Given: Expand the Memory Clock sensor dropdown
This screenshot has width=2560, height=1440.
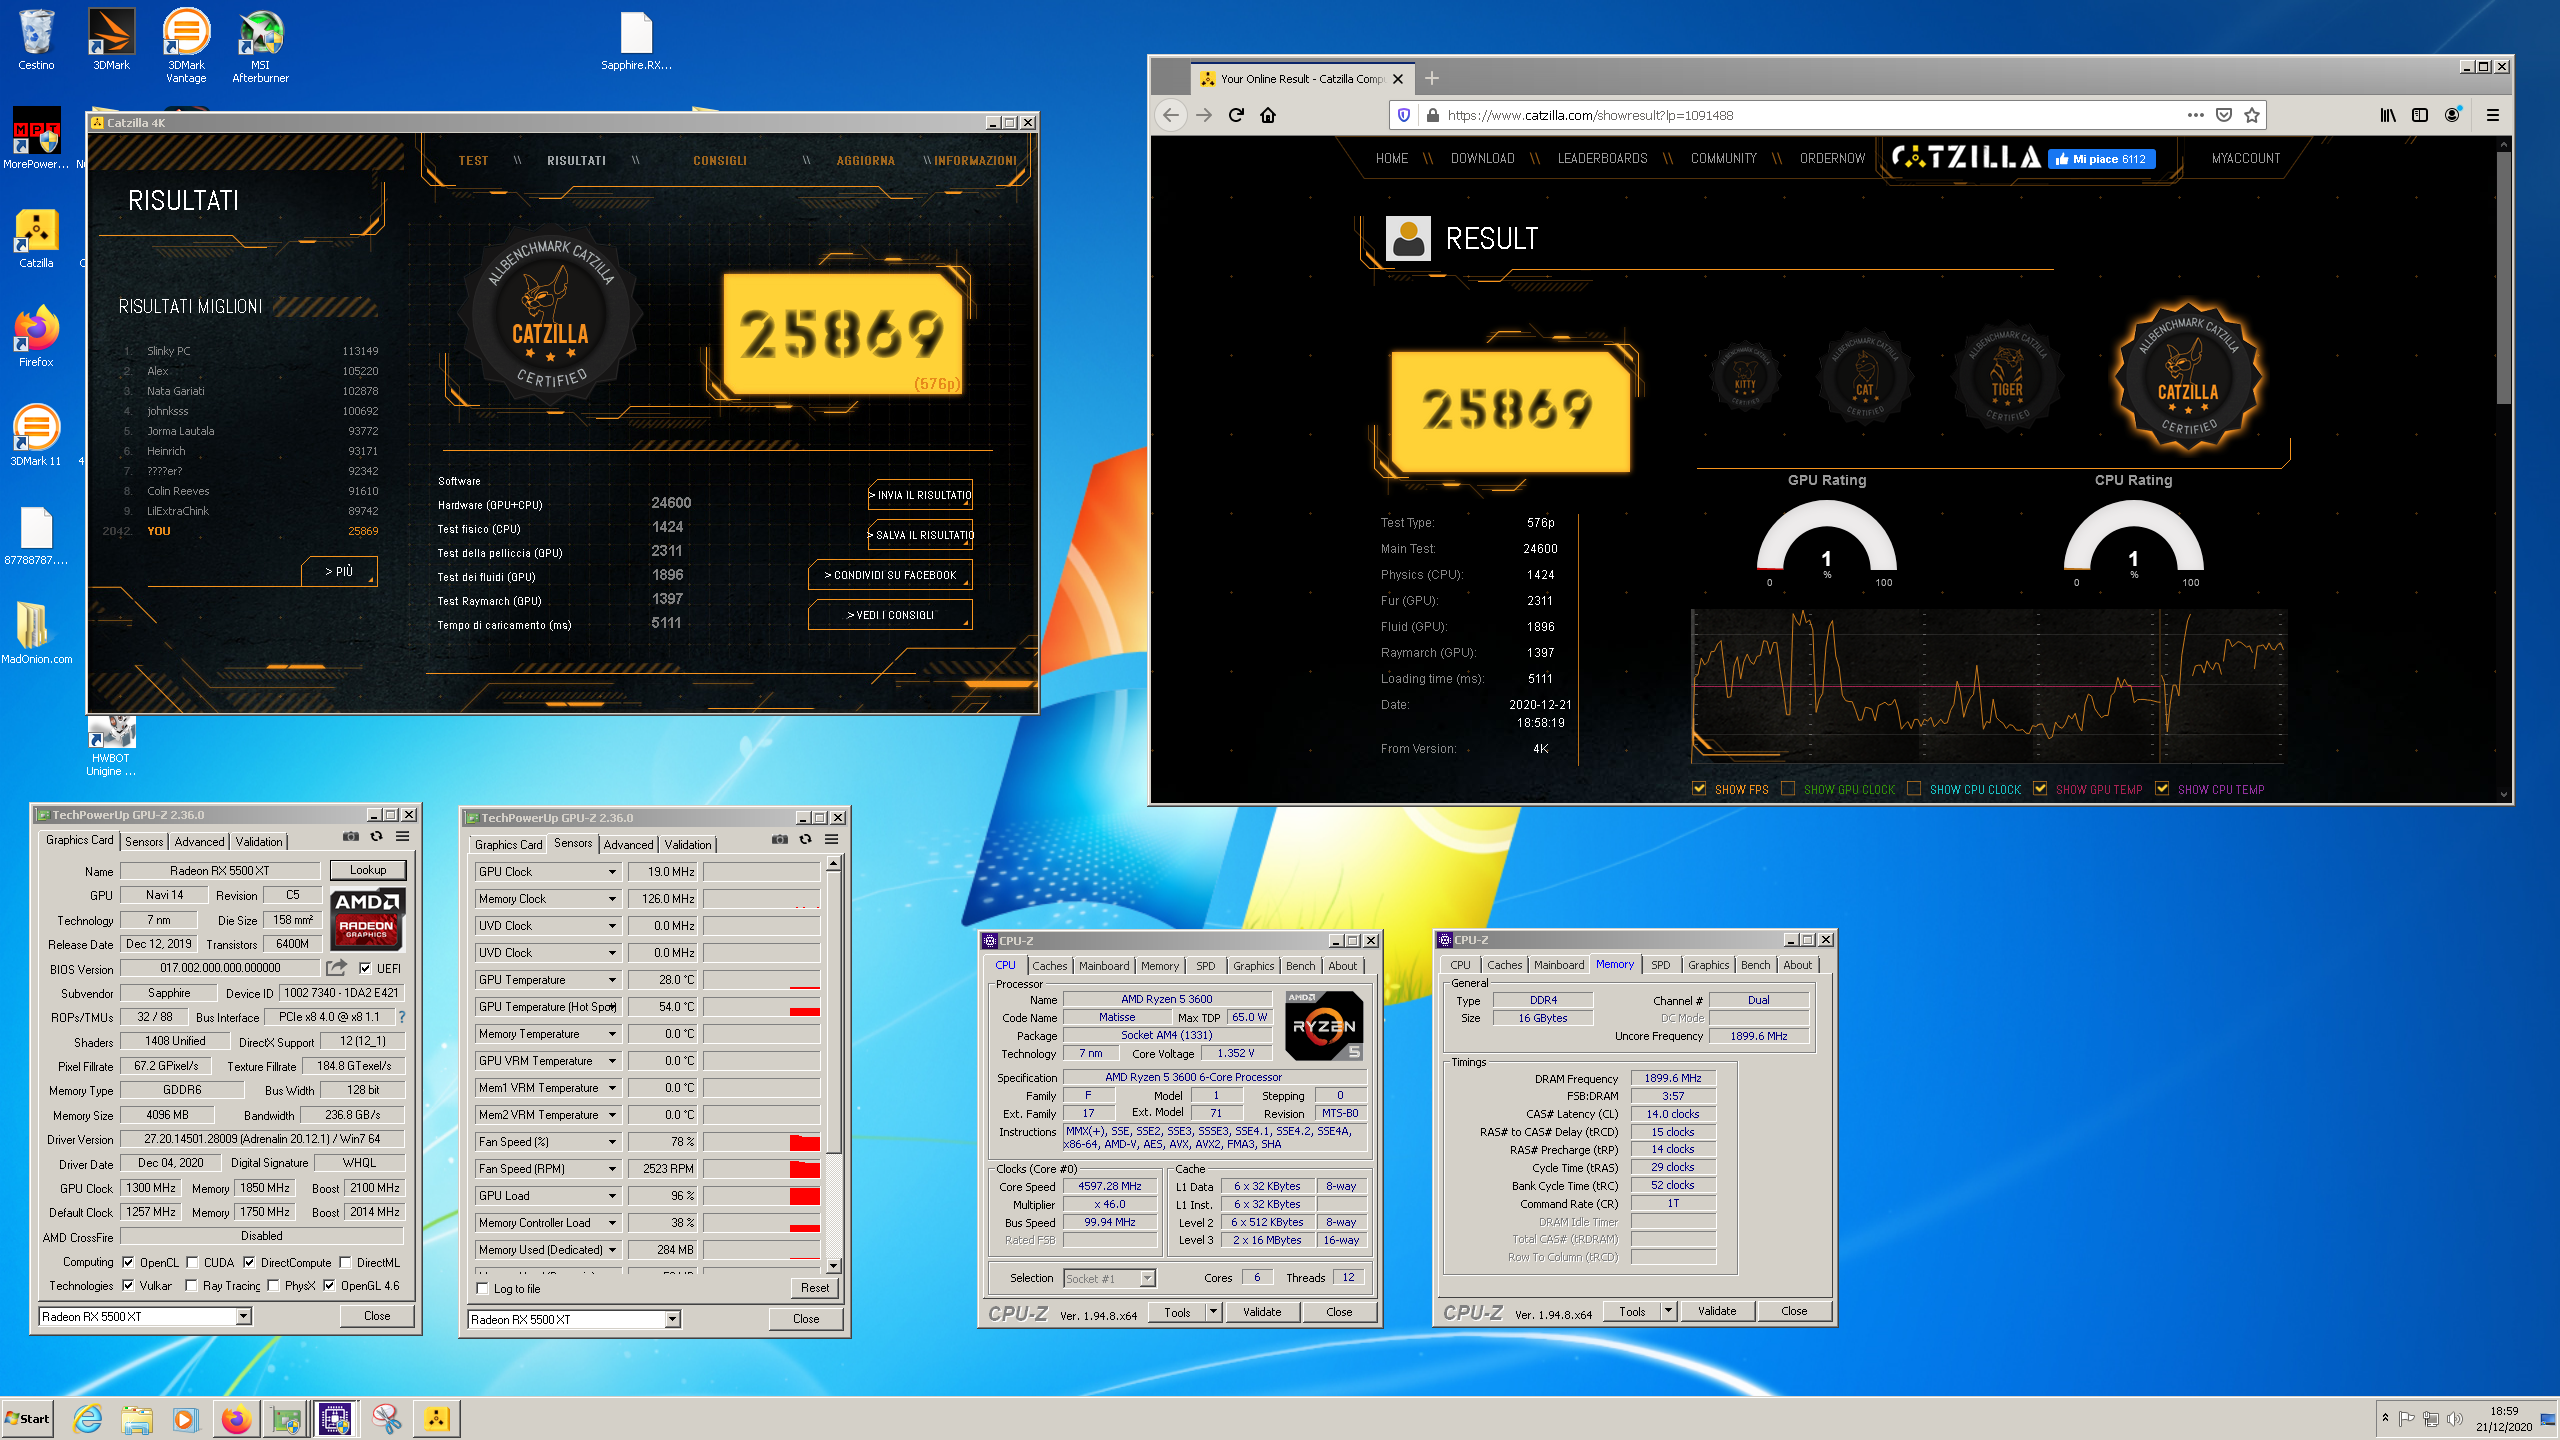Looking at the screenshot, I should pos(612,899).
